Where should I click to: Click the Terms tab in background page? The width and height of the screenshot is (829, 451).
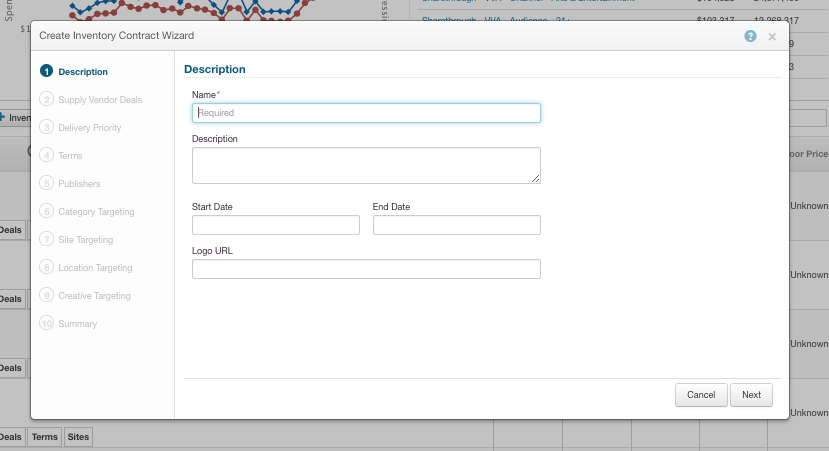pyautogui.click(x=44, y=437)
